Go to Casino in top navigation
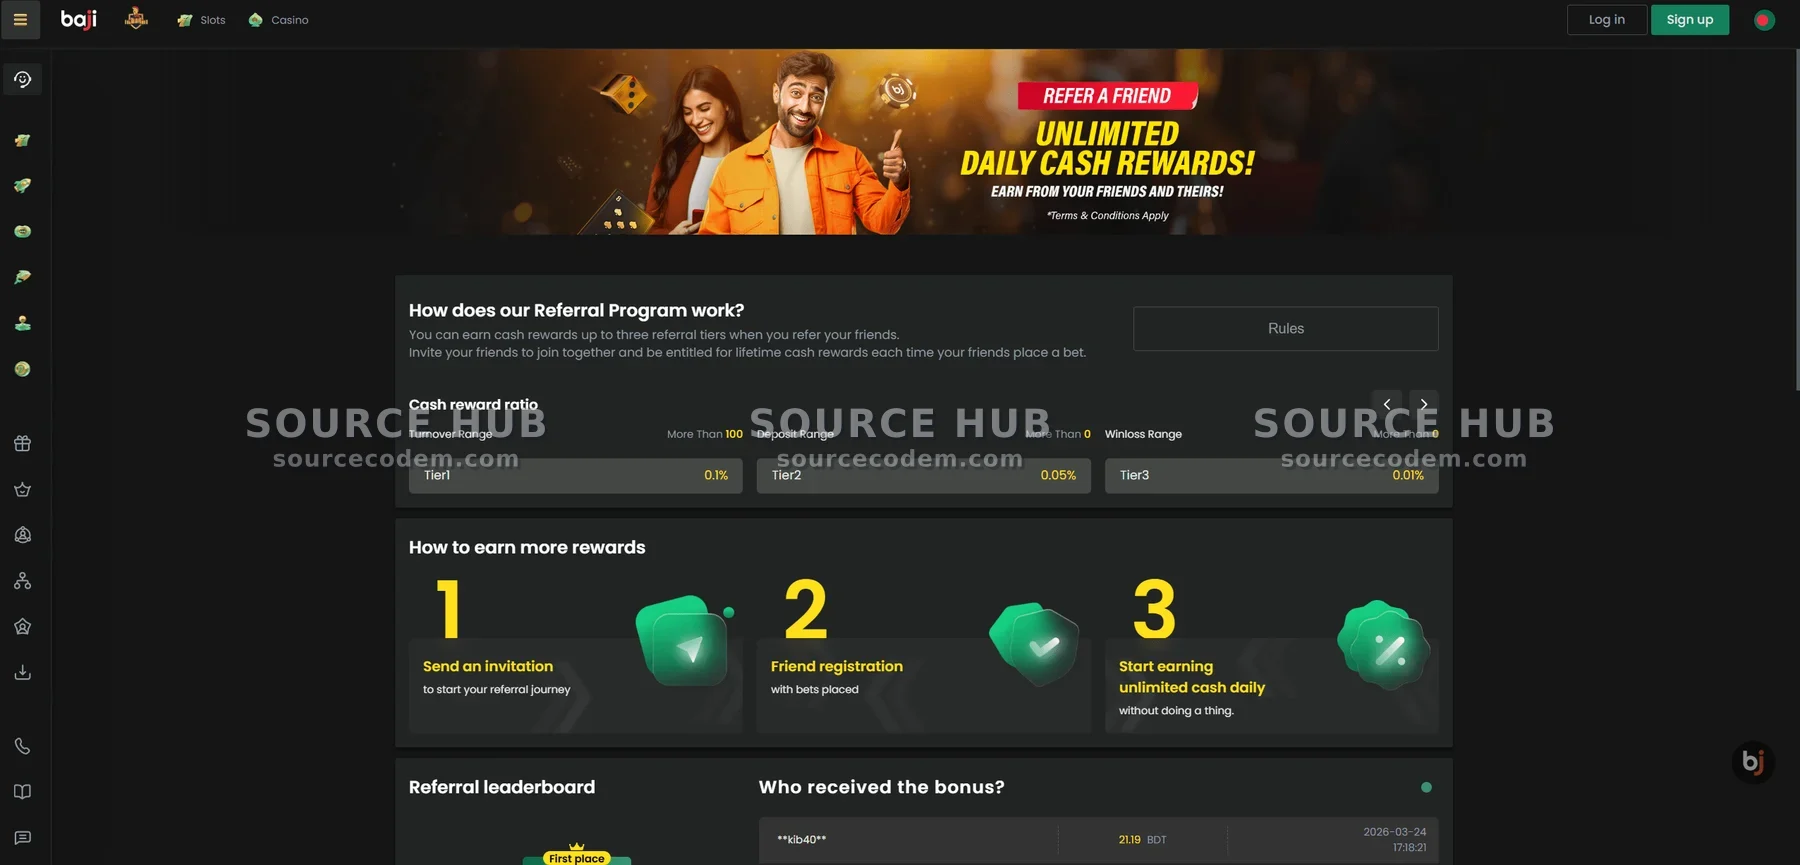 pos(279,20)
